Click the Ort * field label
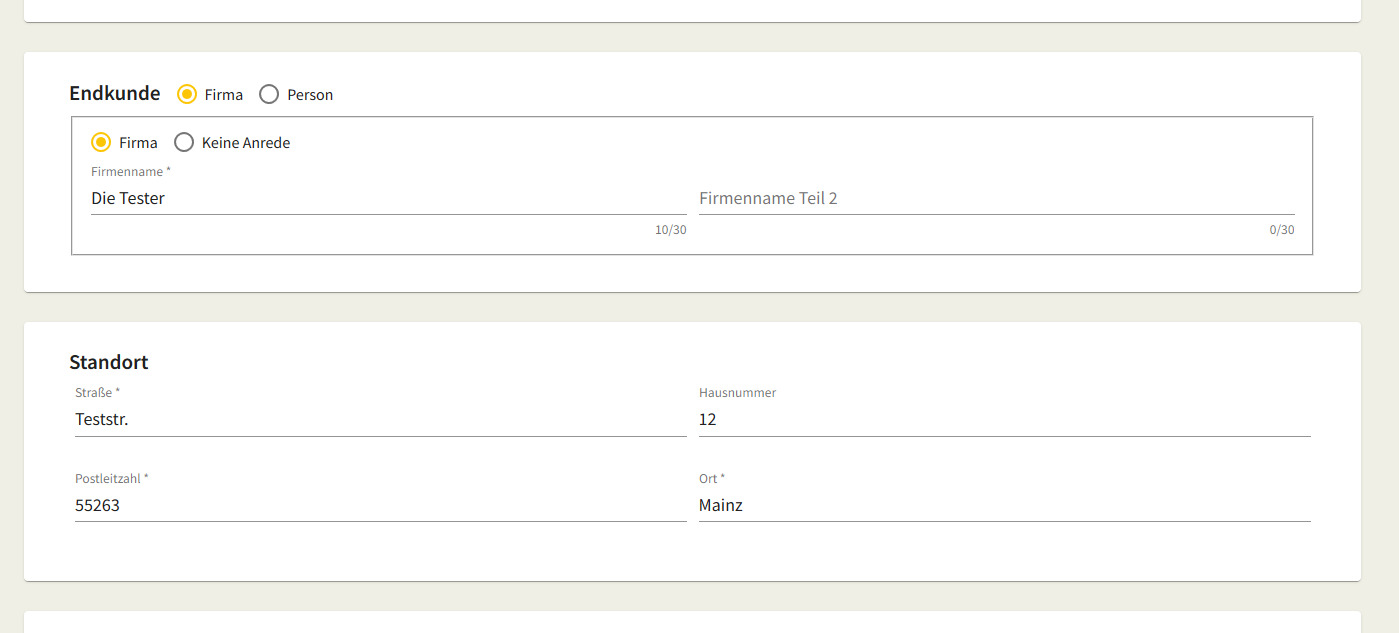 click(712, 479)
